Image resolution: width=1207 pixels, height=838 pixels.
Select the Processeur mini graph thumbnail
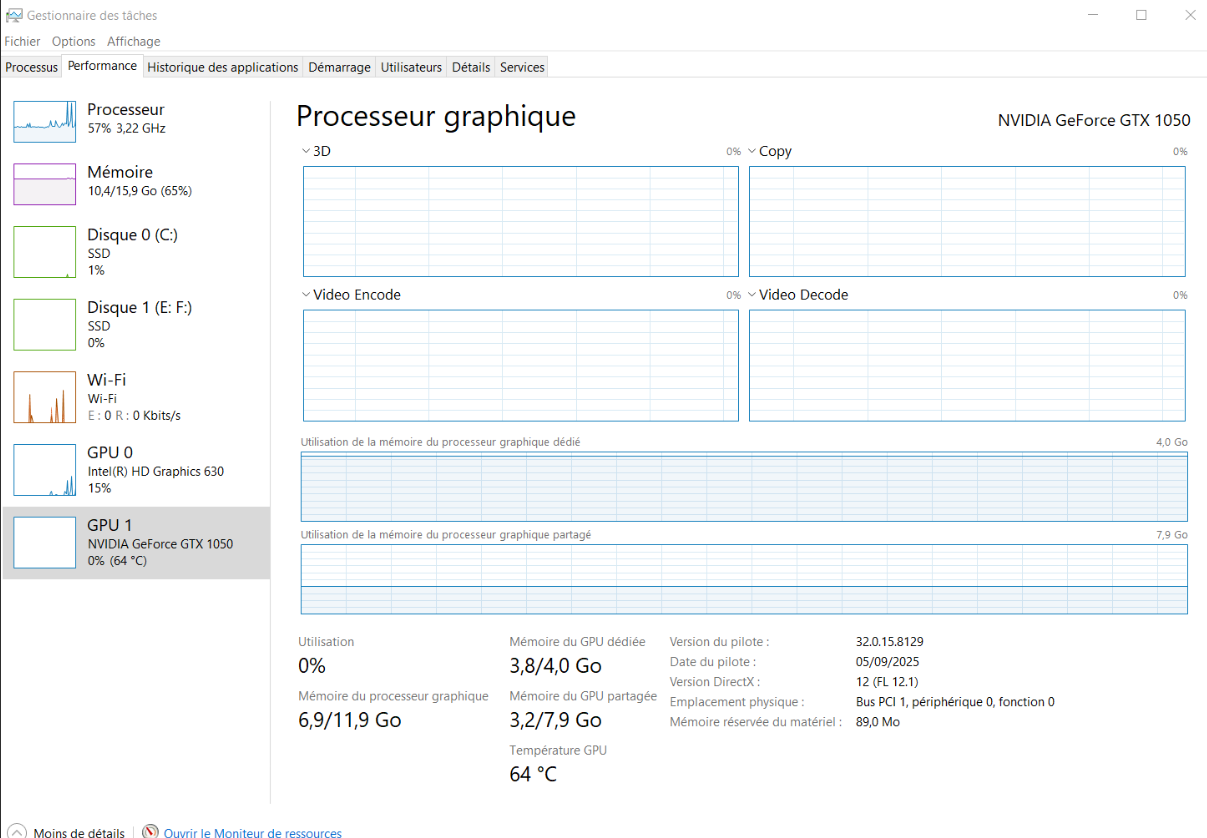pos(44,122)
